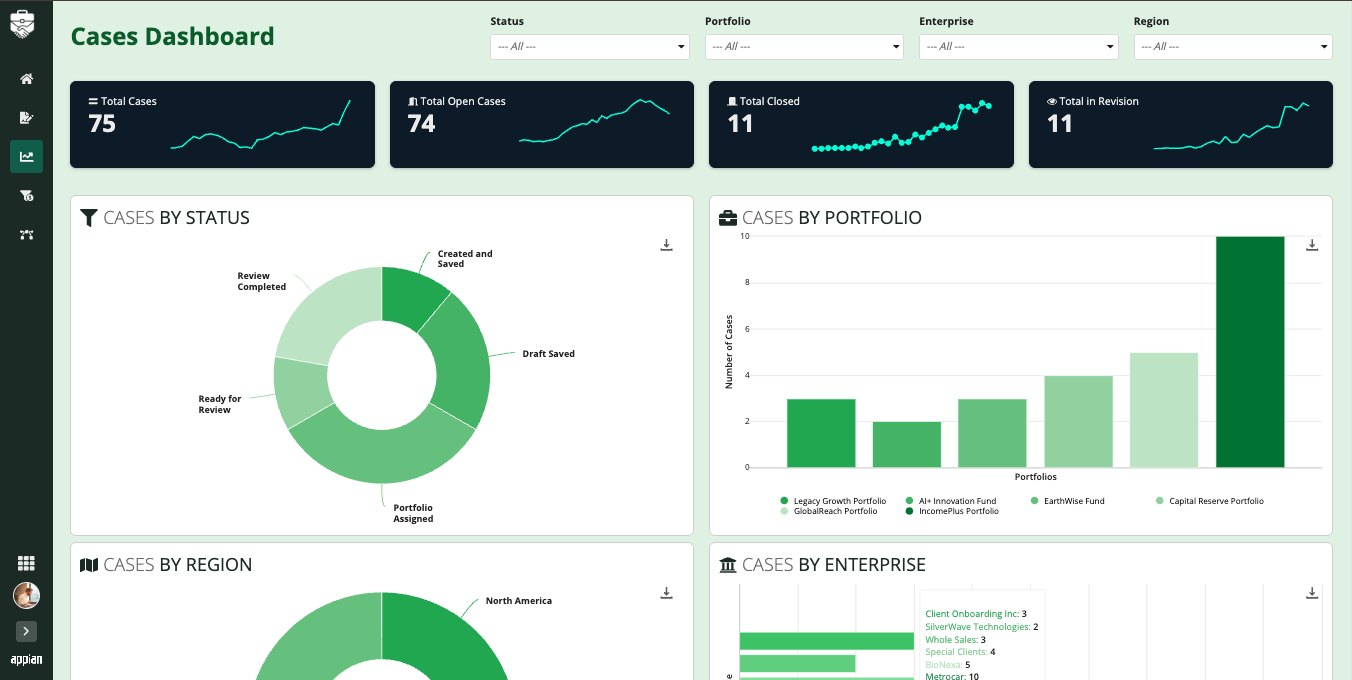Click the bank icon beside Cases by Enterprise

(x=728, y=565)
